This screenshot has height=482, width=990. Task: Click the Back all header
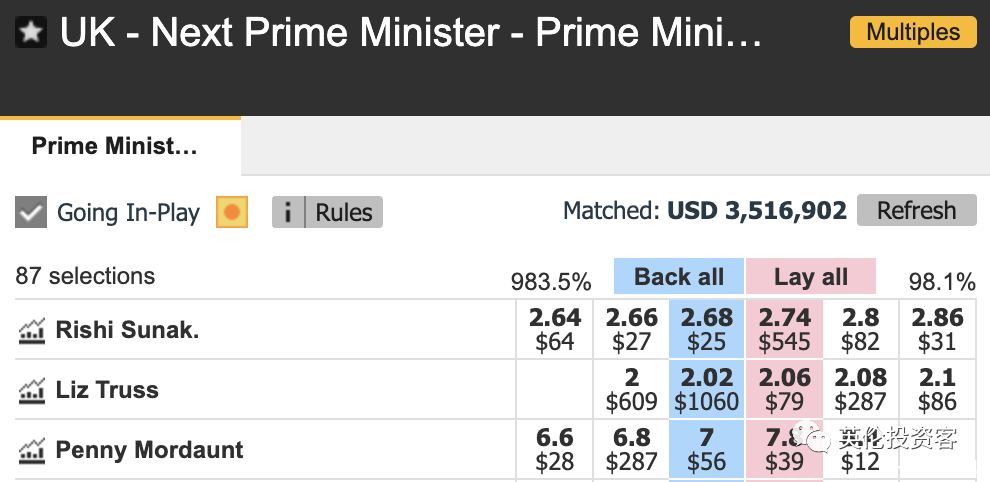[679, 276]
